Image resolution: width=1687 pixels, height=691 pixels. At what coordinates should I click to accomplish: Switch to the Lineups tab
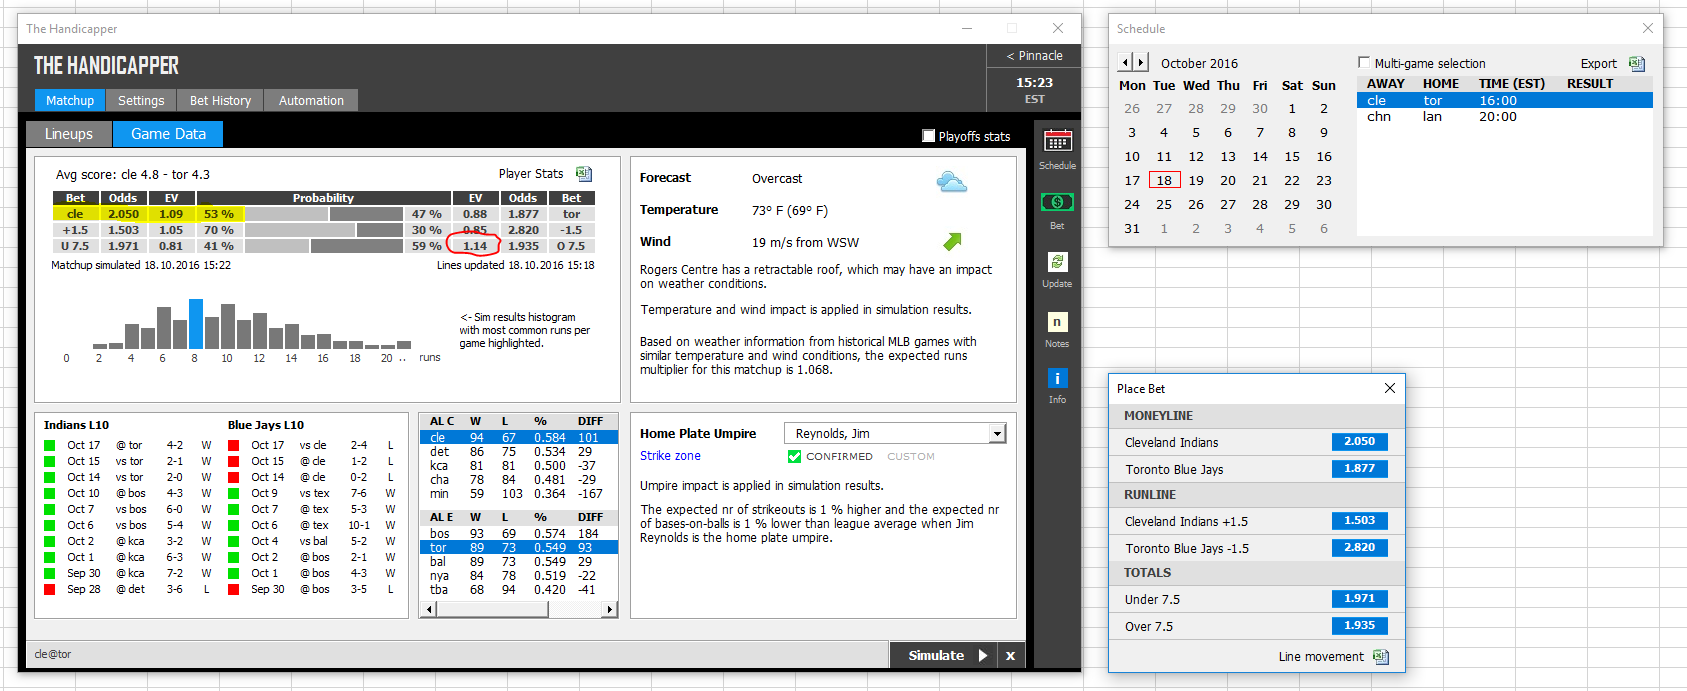point(68,134)
